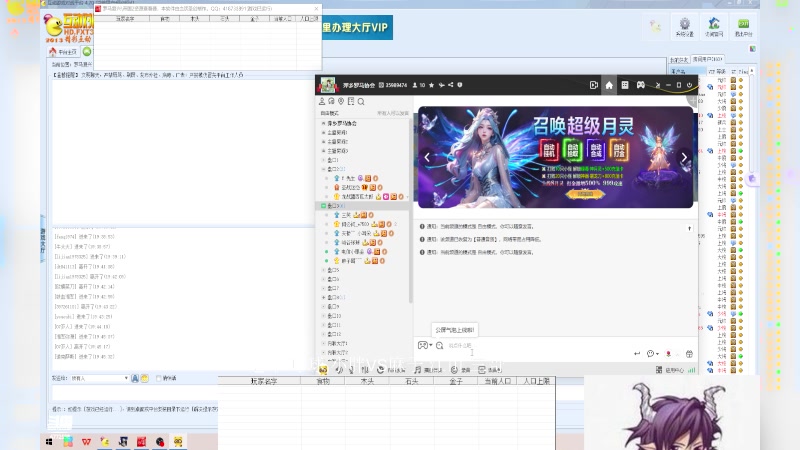Image resolution: width=800 pixels, height=450 pixels.
Task: Click the music note accompaniment button
Action: [x=428, y=370]
